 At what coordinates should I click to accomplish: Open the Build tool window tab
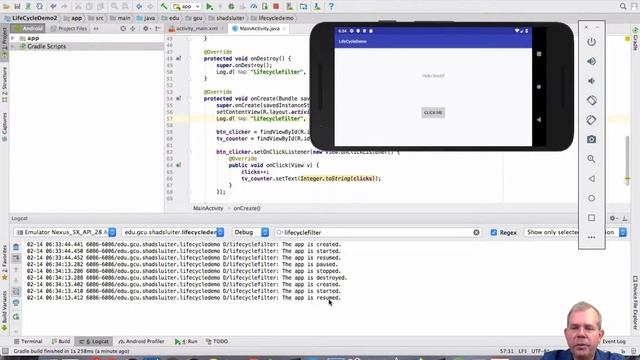tap(61, 341)
